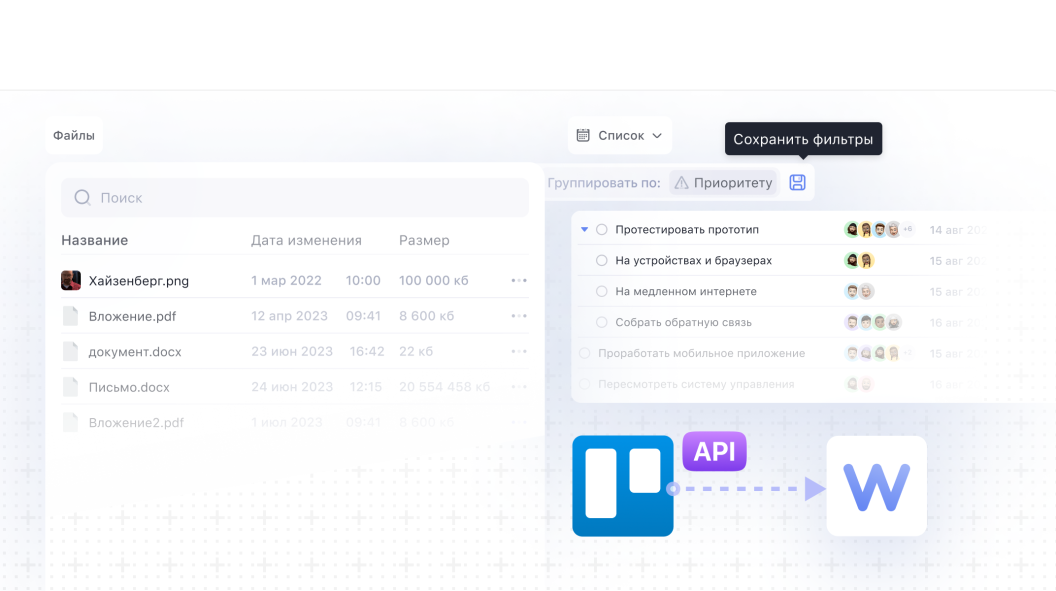Open options menu for Вложение.pdf
This screenshot has height=591, width=1056.
coord(518,315)
